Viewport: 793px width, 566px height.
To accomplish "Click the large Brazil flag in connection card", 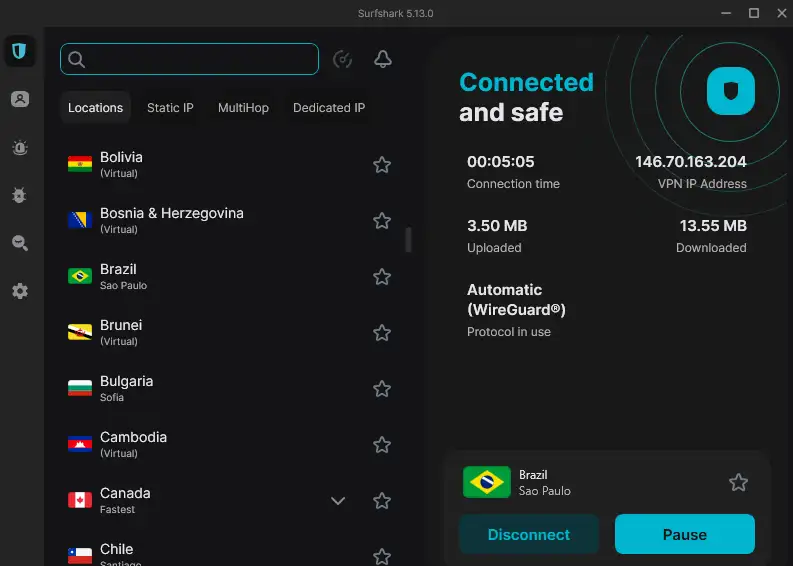I will tap(487, 482).
